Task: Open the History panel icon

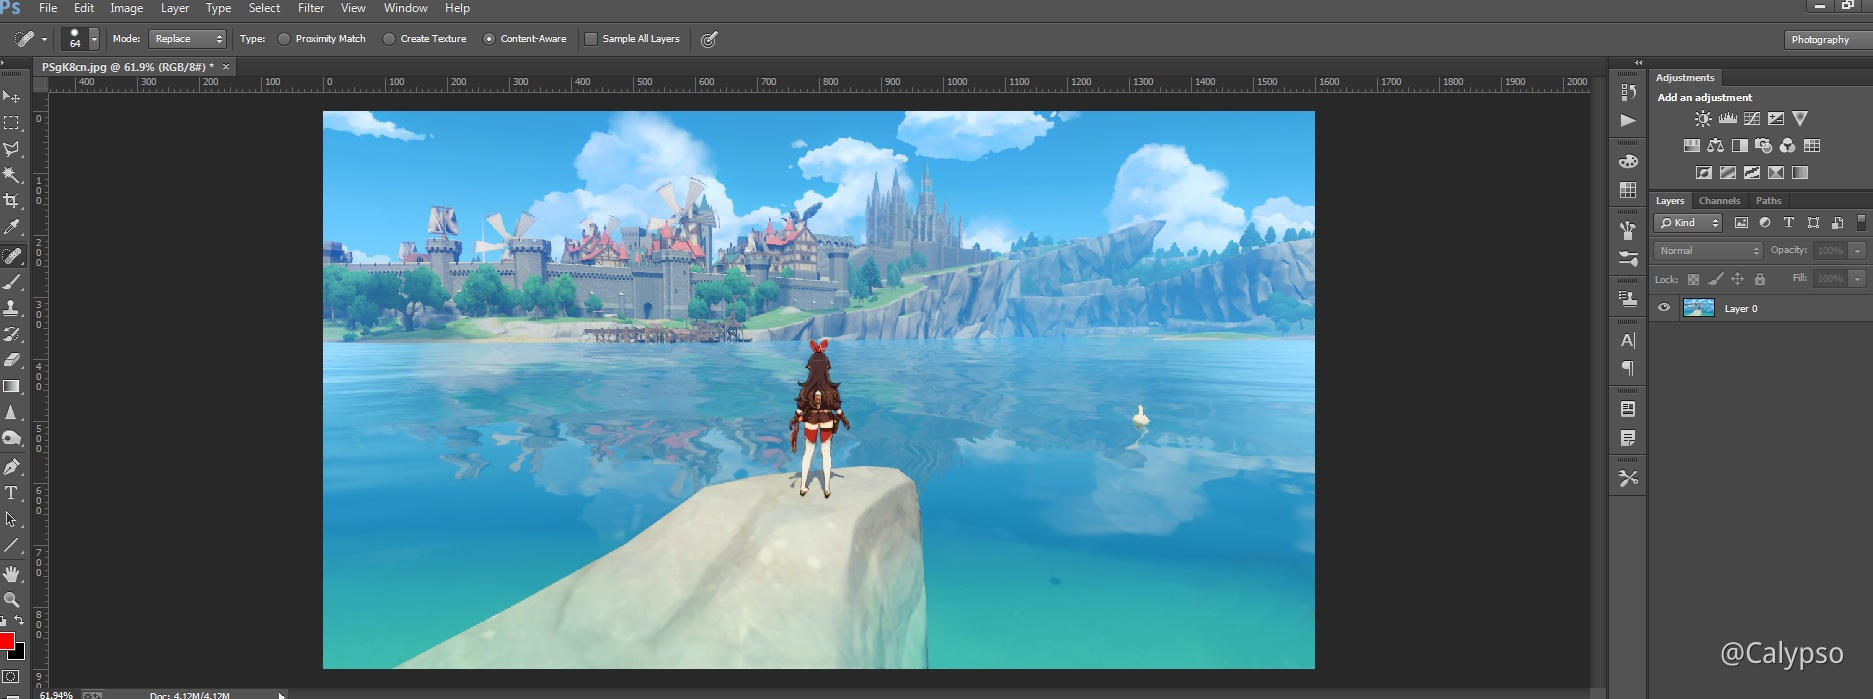Action: pyautogui.click(x=1628, y=92)
